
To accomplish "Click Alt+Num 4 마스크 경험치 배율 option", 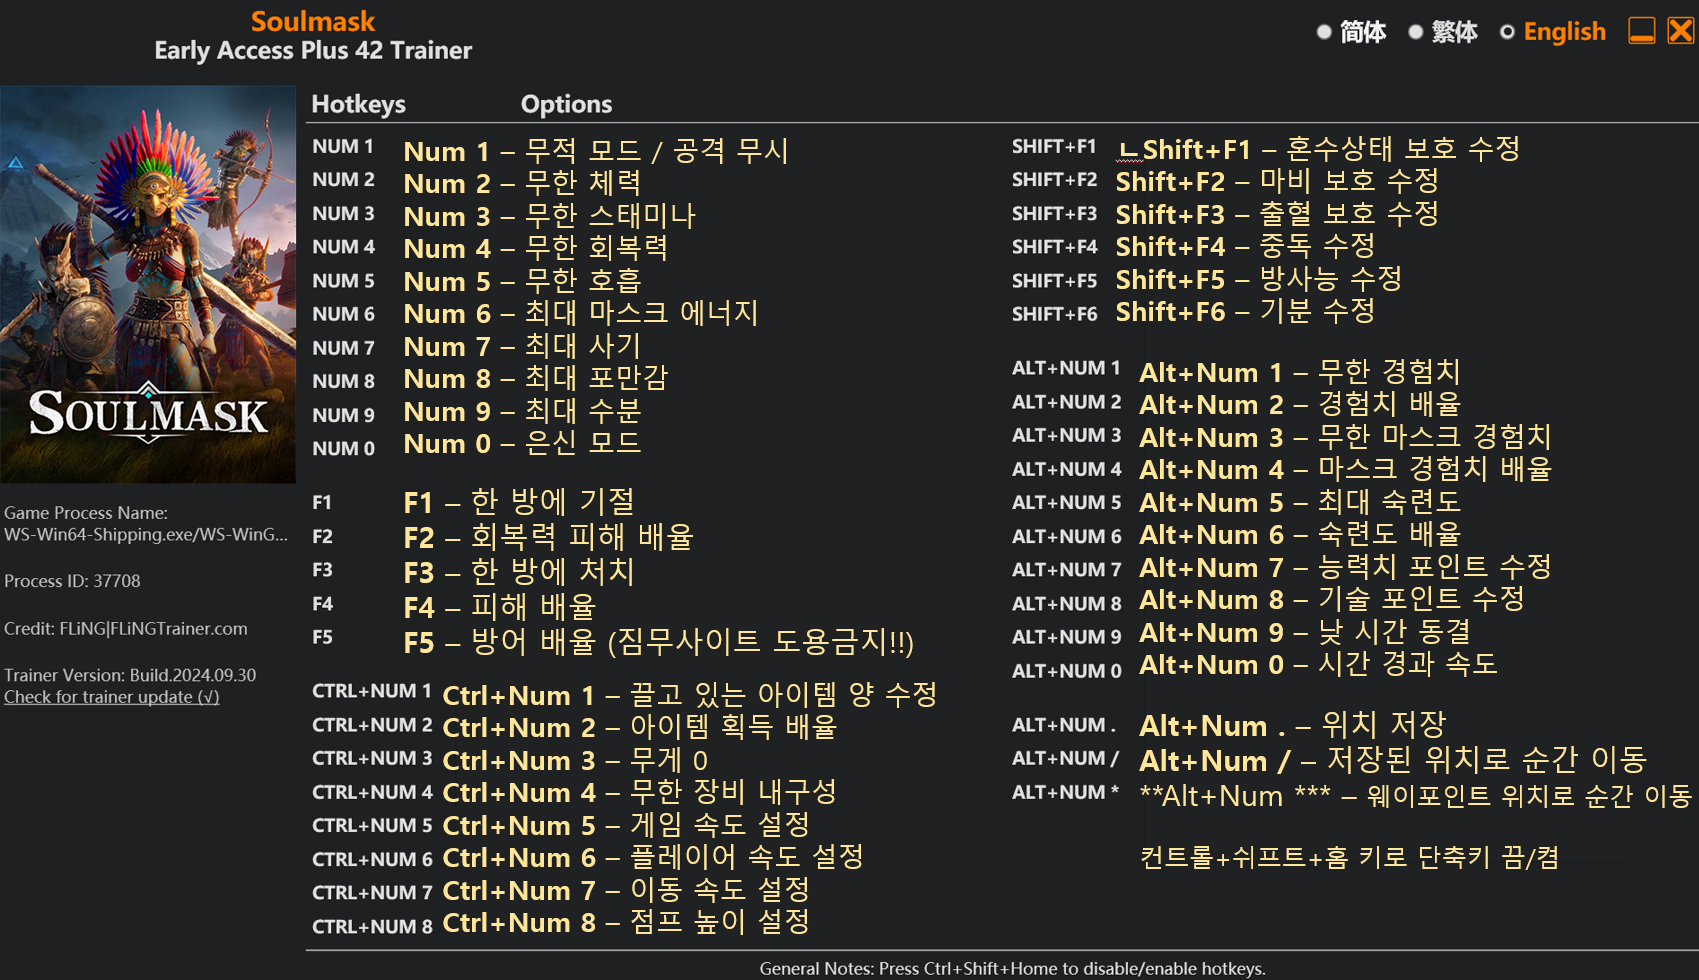I will 1346,469.
